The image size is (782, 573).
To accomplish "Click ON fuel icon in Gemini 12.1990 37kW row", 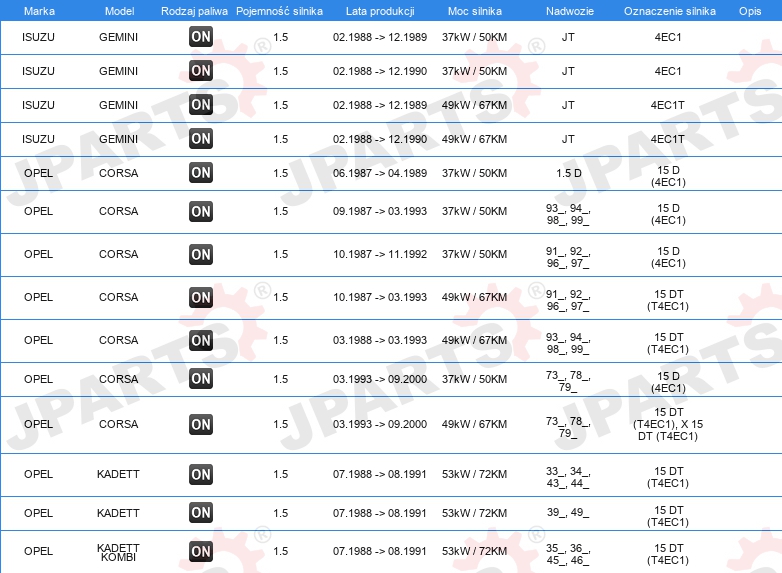I will pos(201,71).
